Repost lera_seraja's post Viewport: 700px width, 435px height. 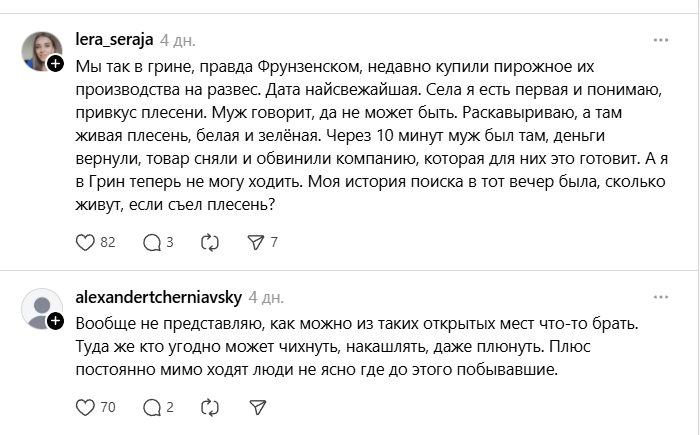[210, 241]
